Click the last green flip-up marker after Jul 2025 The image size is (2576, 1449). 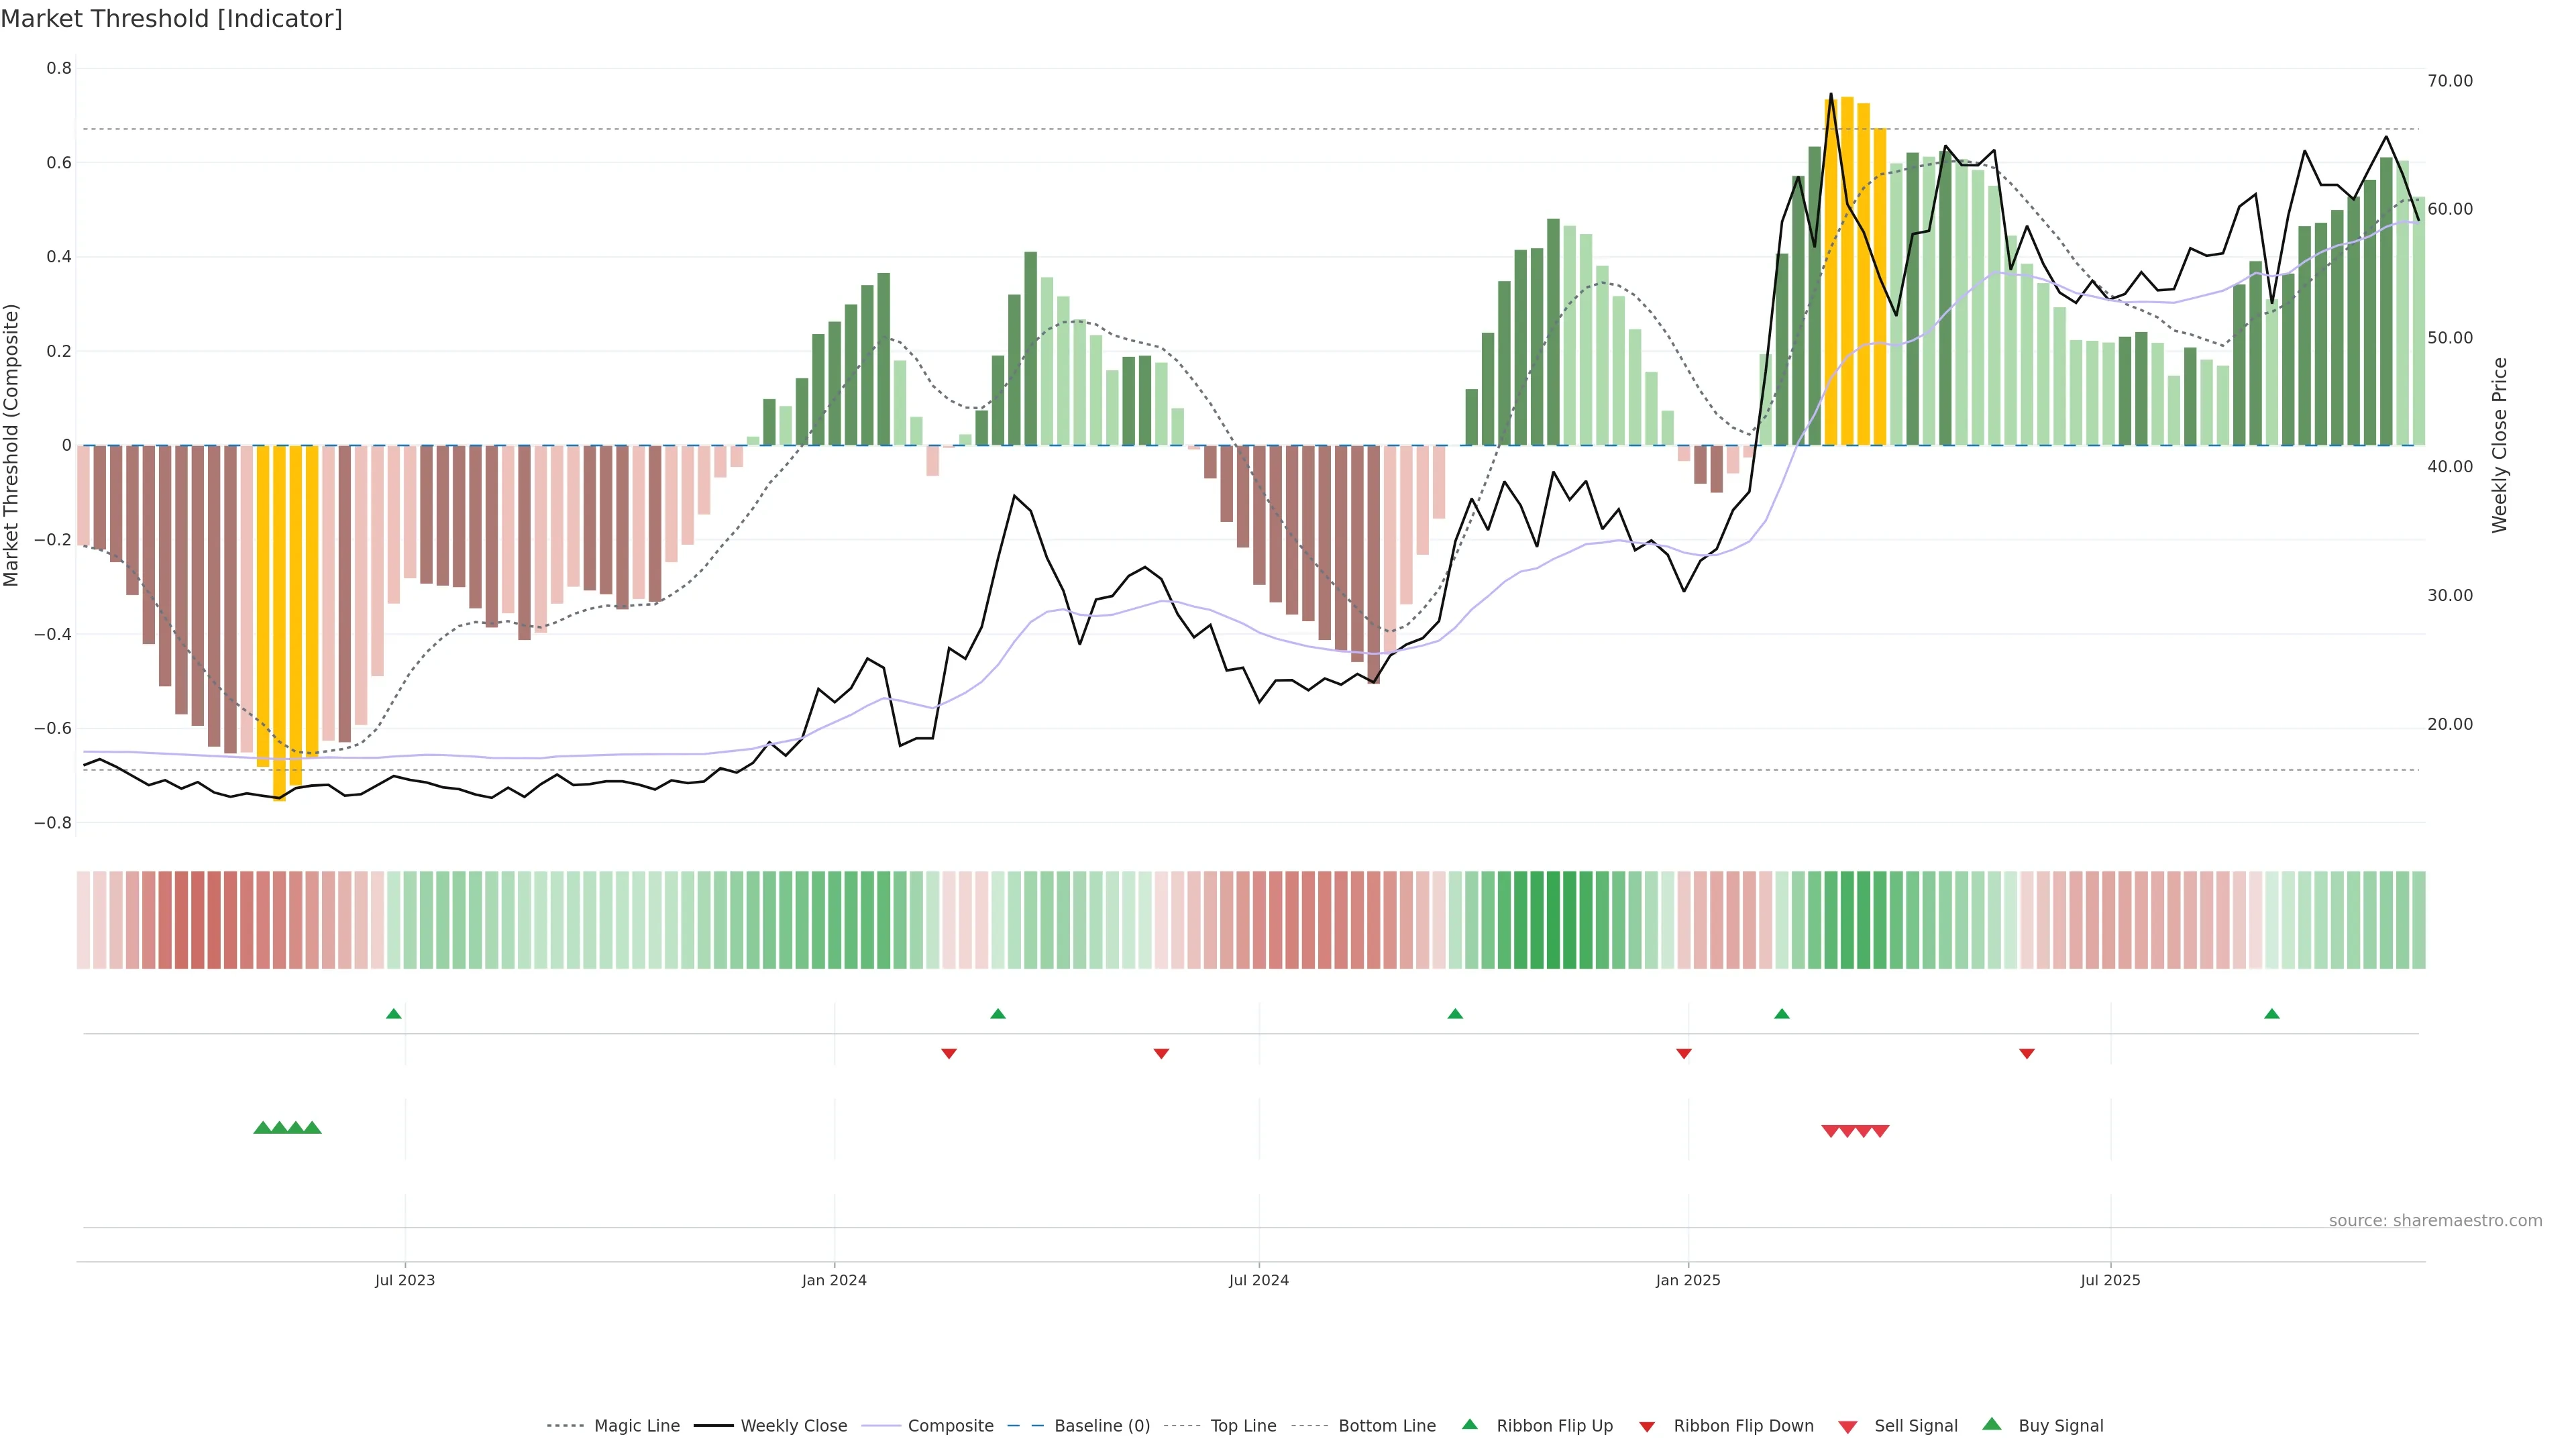pyautogui.click(x=2272, y=1014)
